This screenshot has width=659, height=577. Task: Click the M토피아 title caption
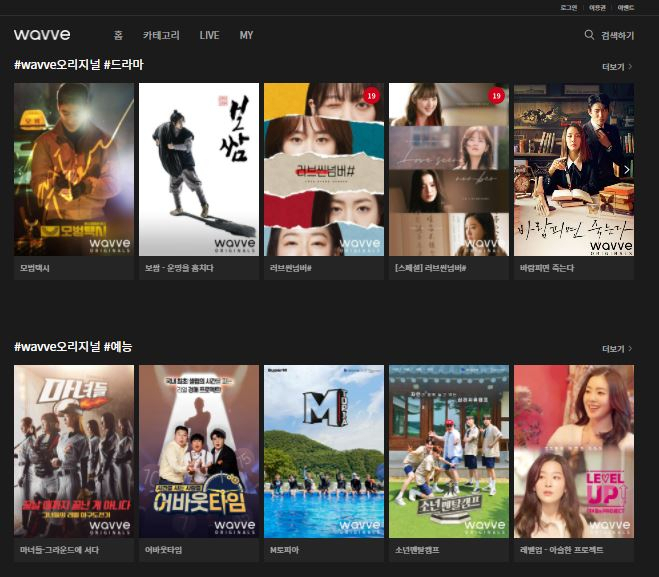[284, 550]
